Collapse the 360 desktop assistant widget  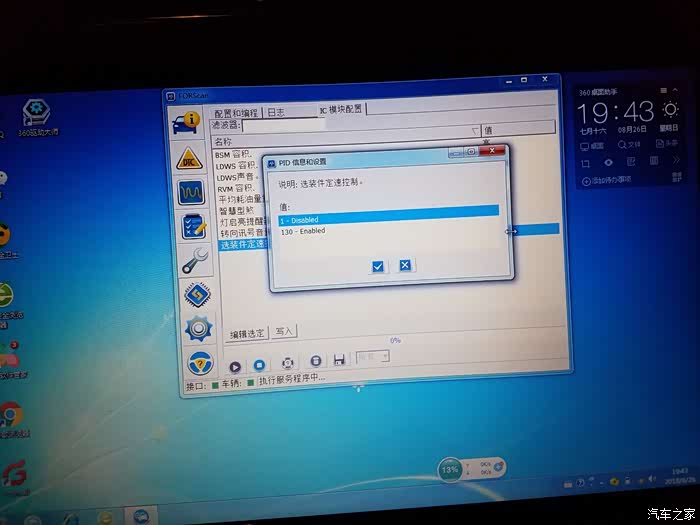[675, 90]
